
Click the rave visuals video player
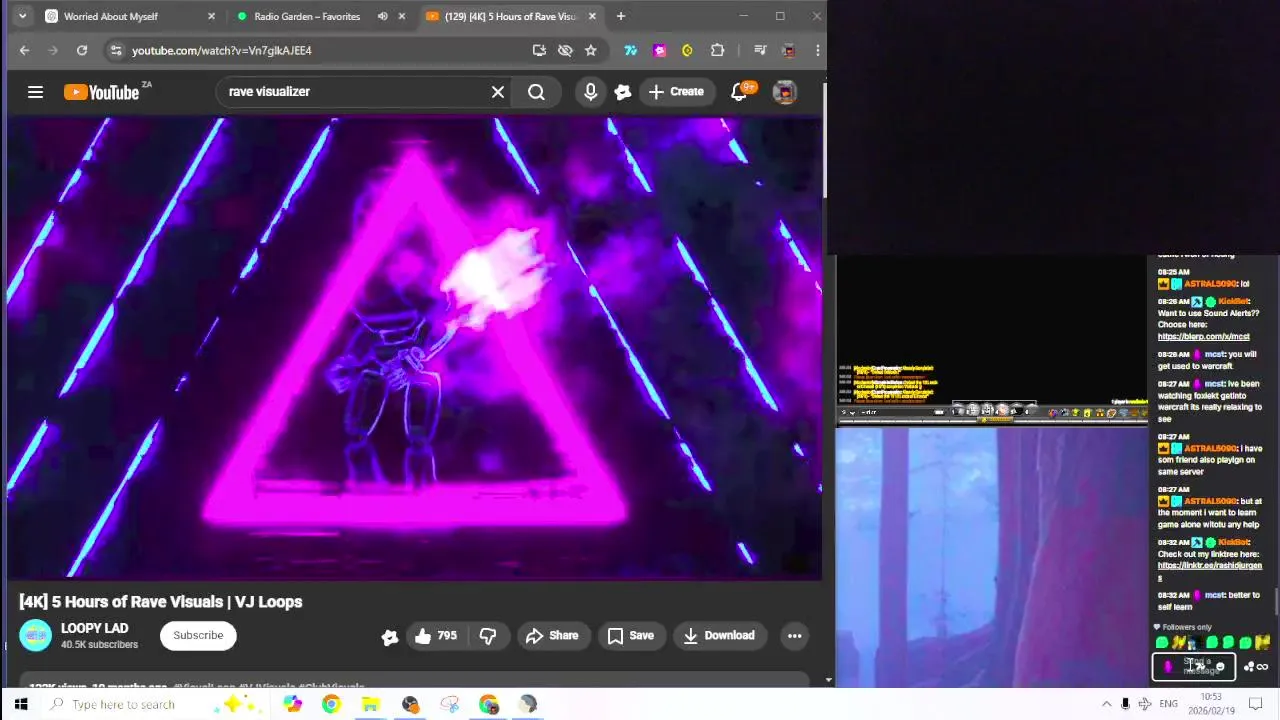point(414,348)
